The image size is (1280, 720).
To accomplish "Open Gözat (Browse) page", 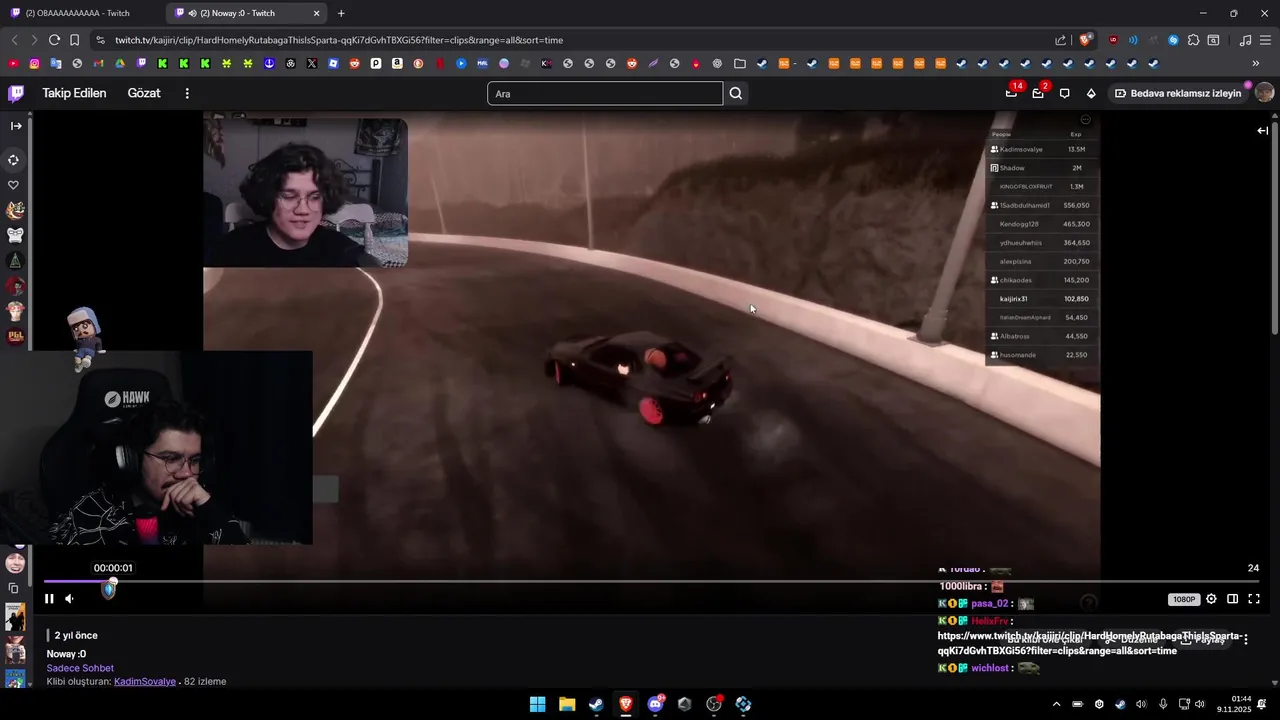I will pyautogui.click(x=144, y=93).
